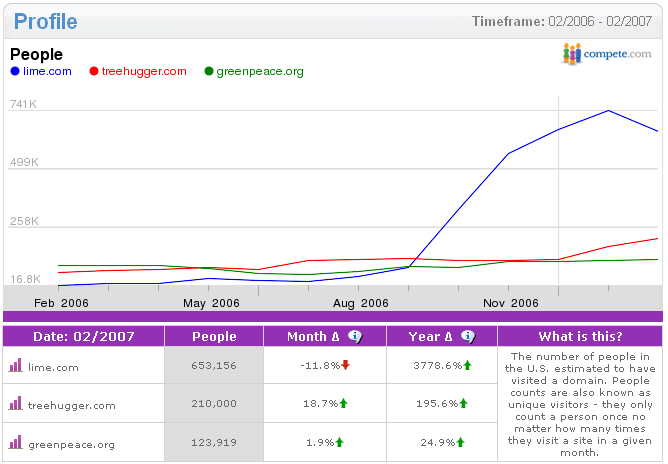Click the 18.7% month change value

click(x=320, y=403)
